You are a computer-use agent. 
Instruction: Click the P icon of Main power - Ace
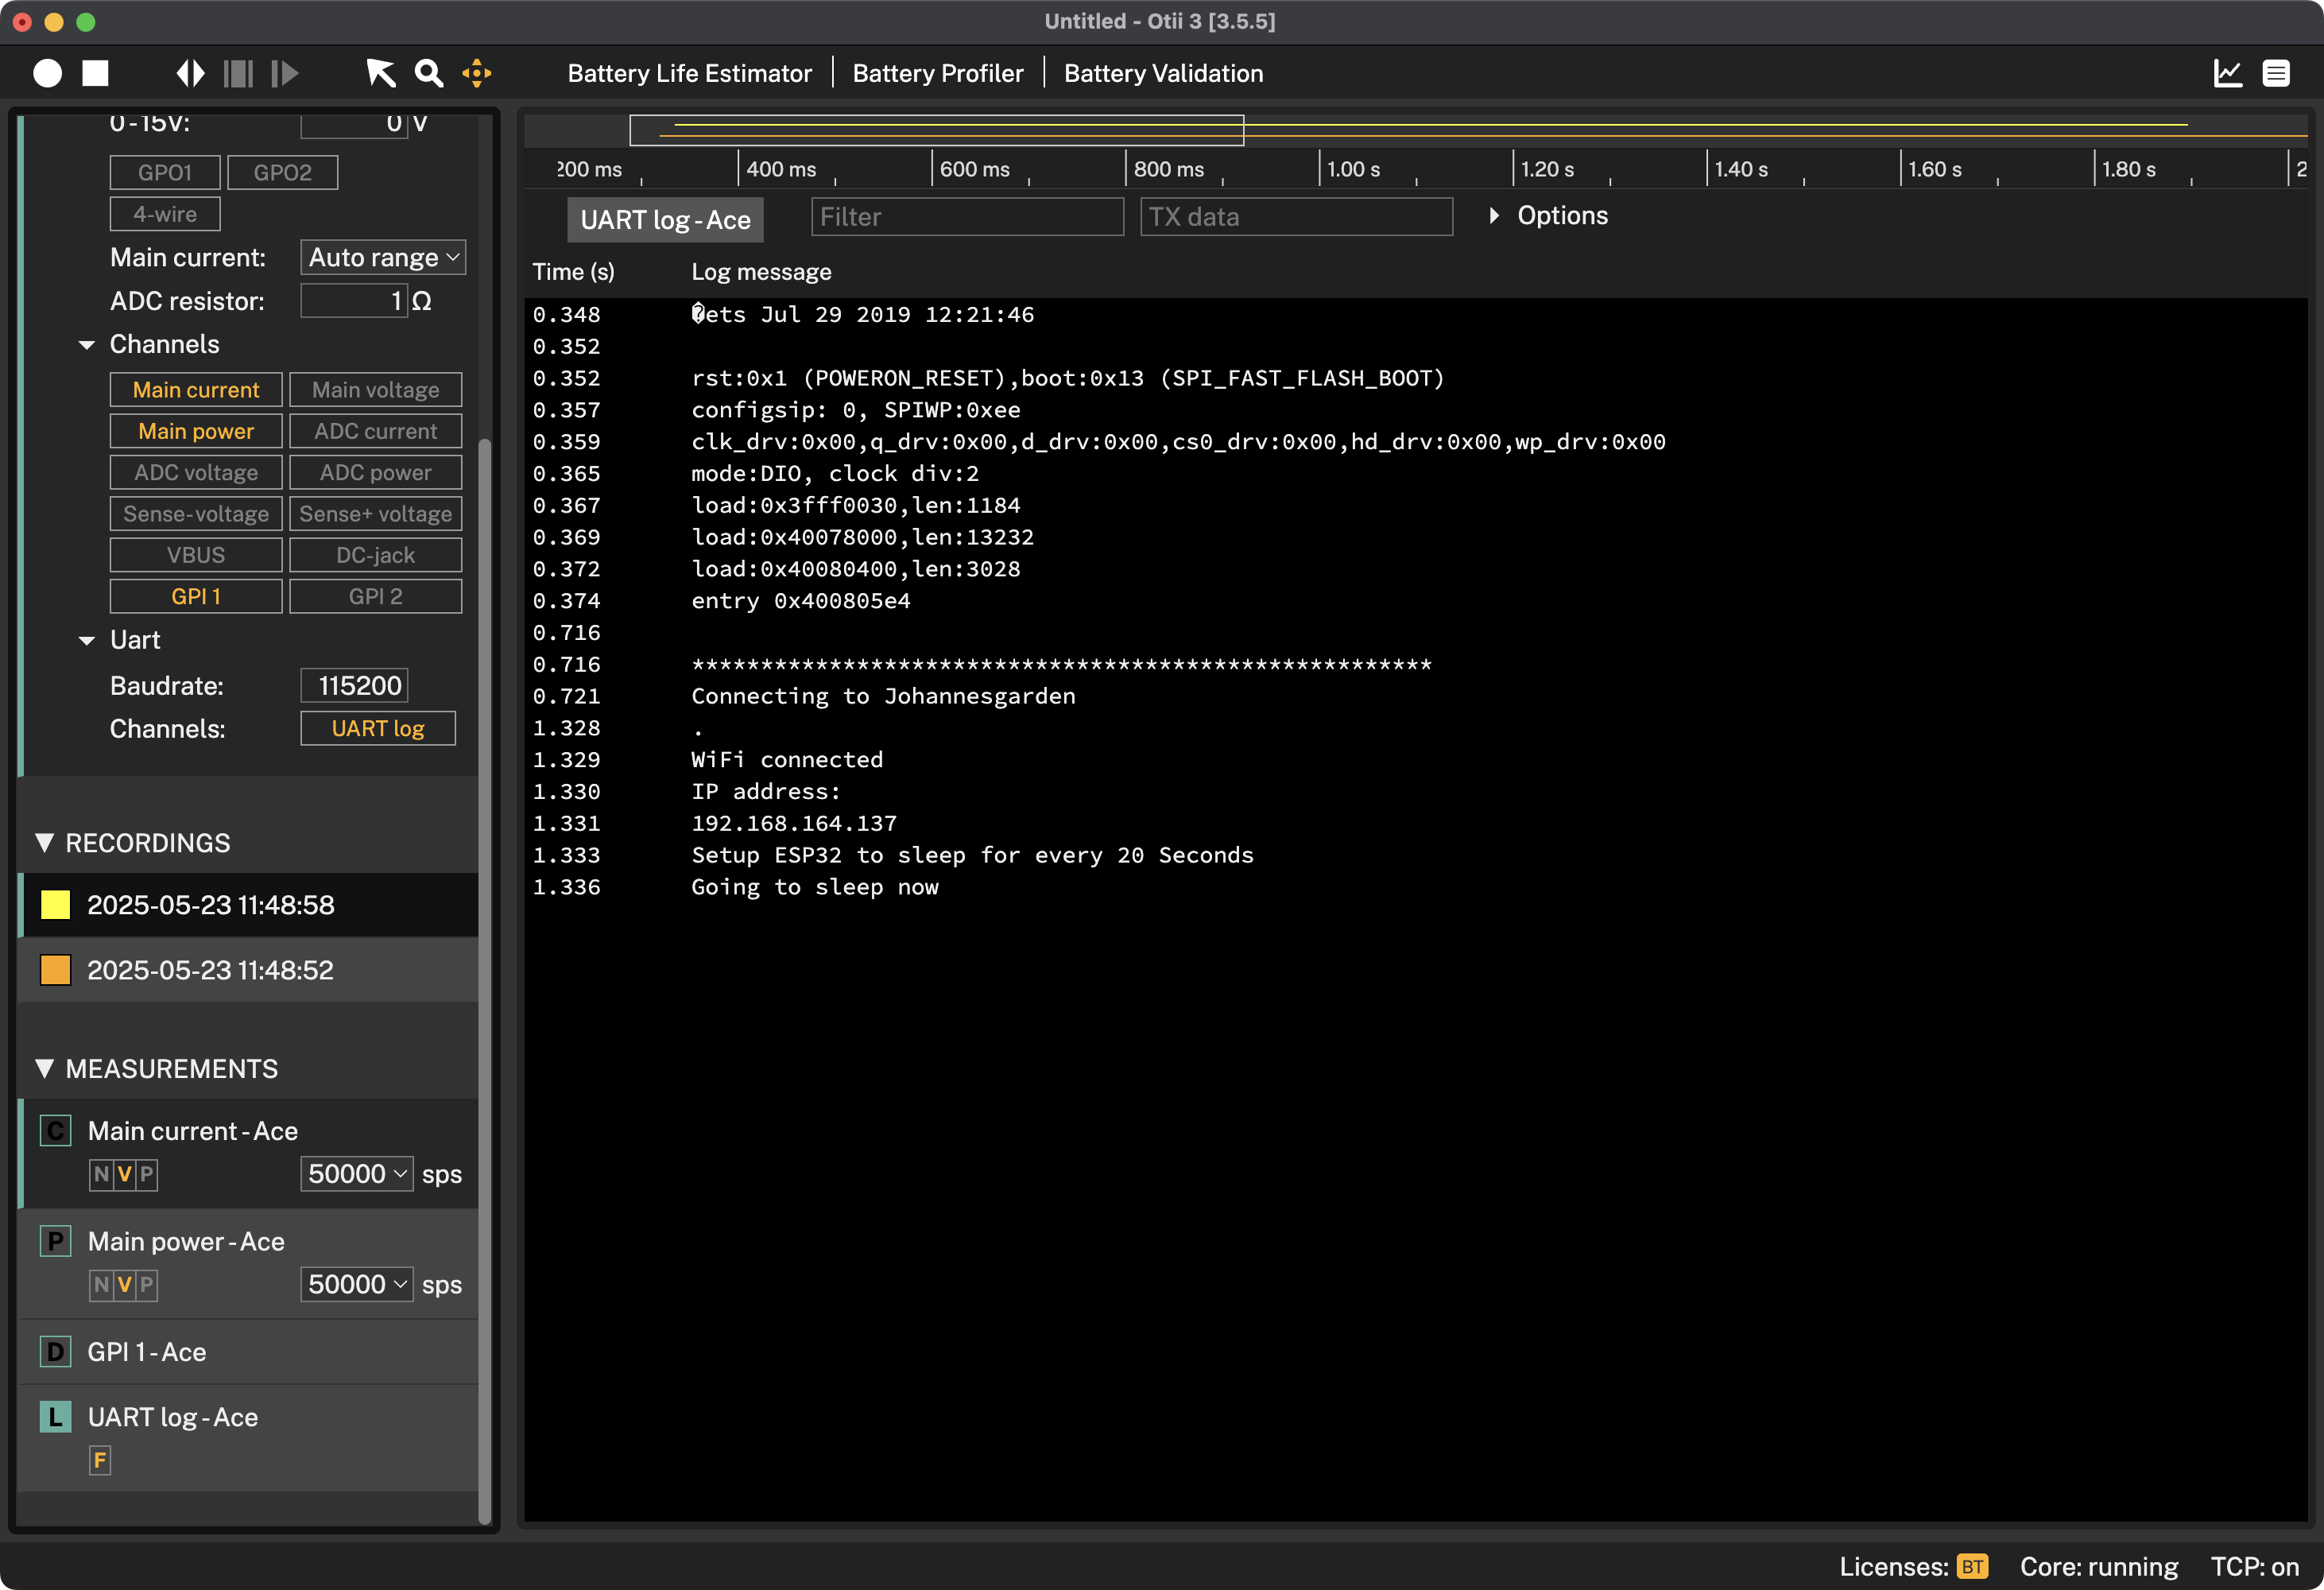[55, 1242]
